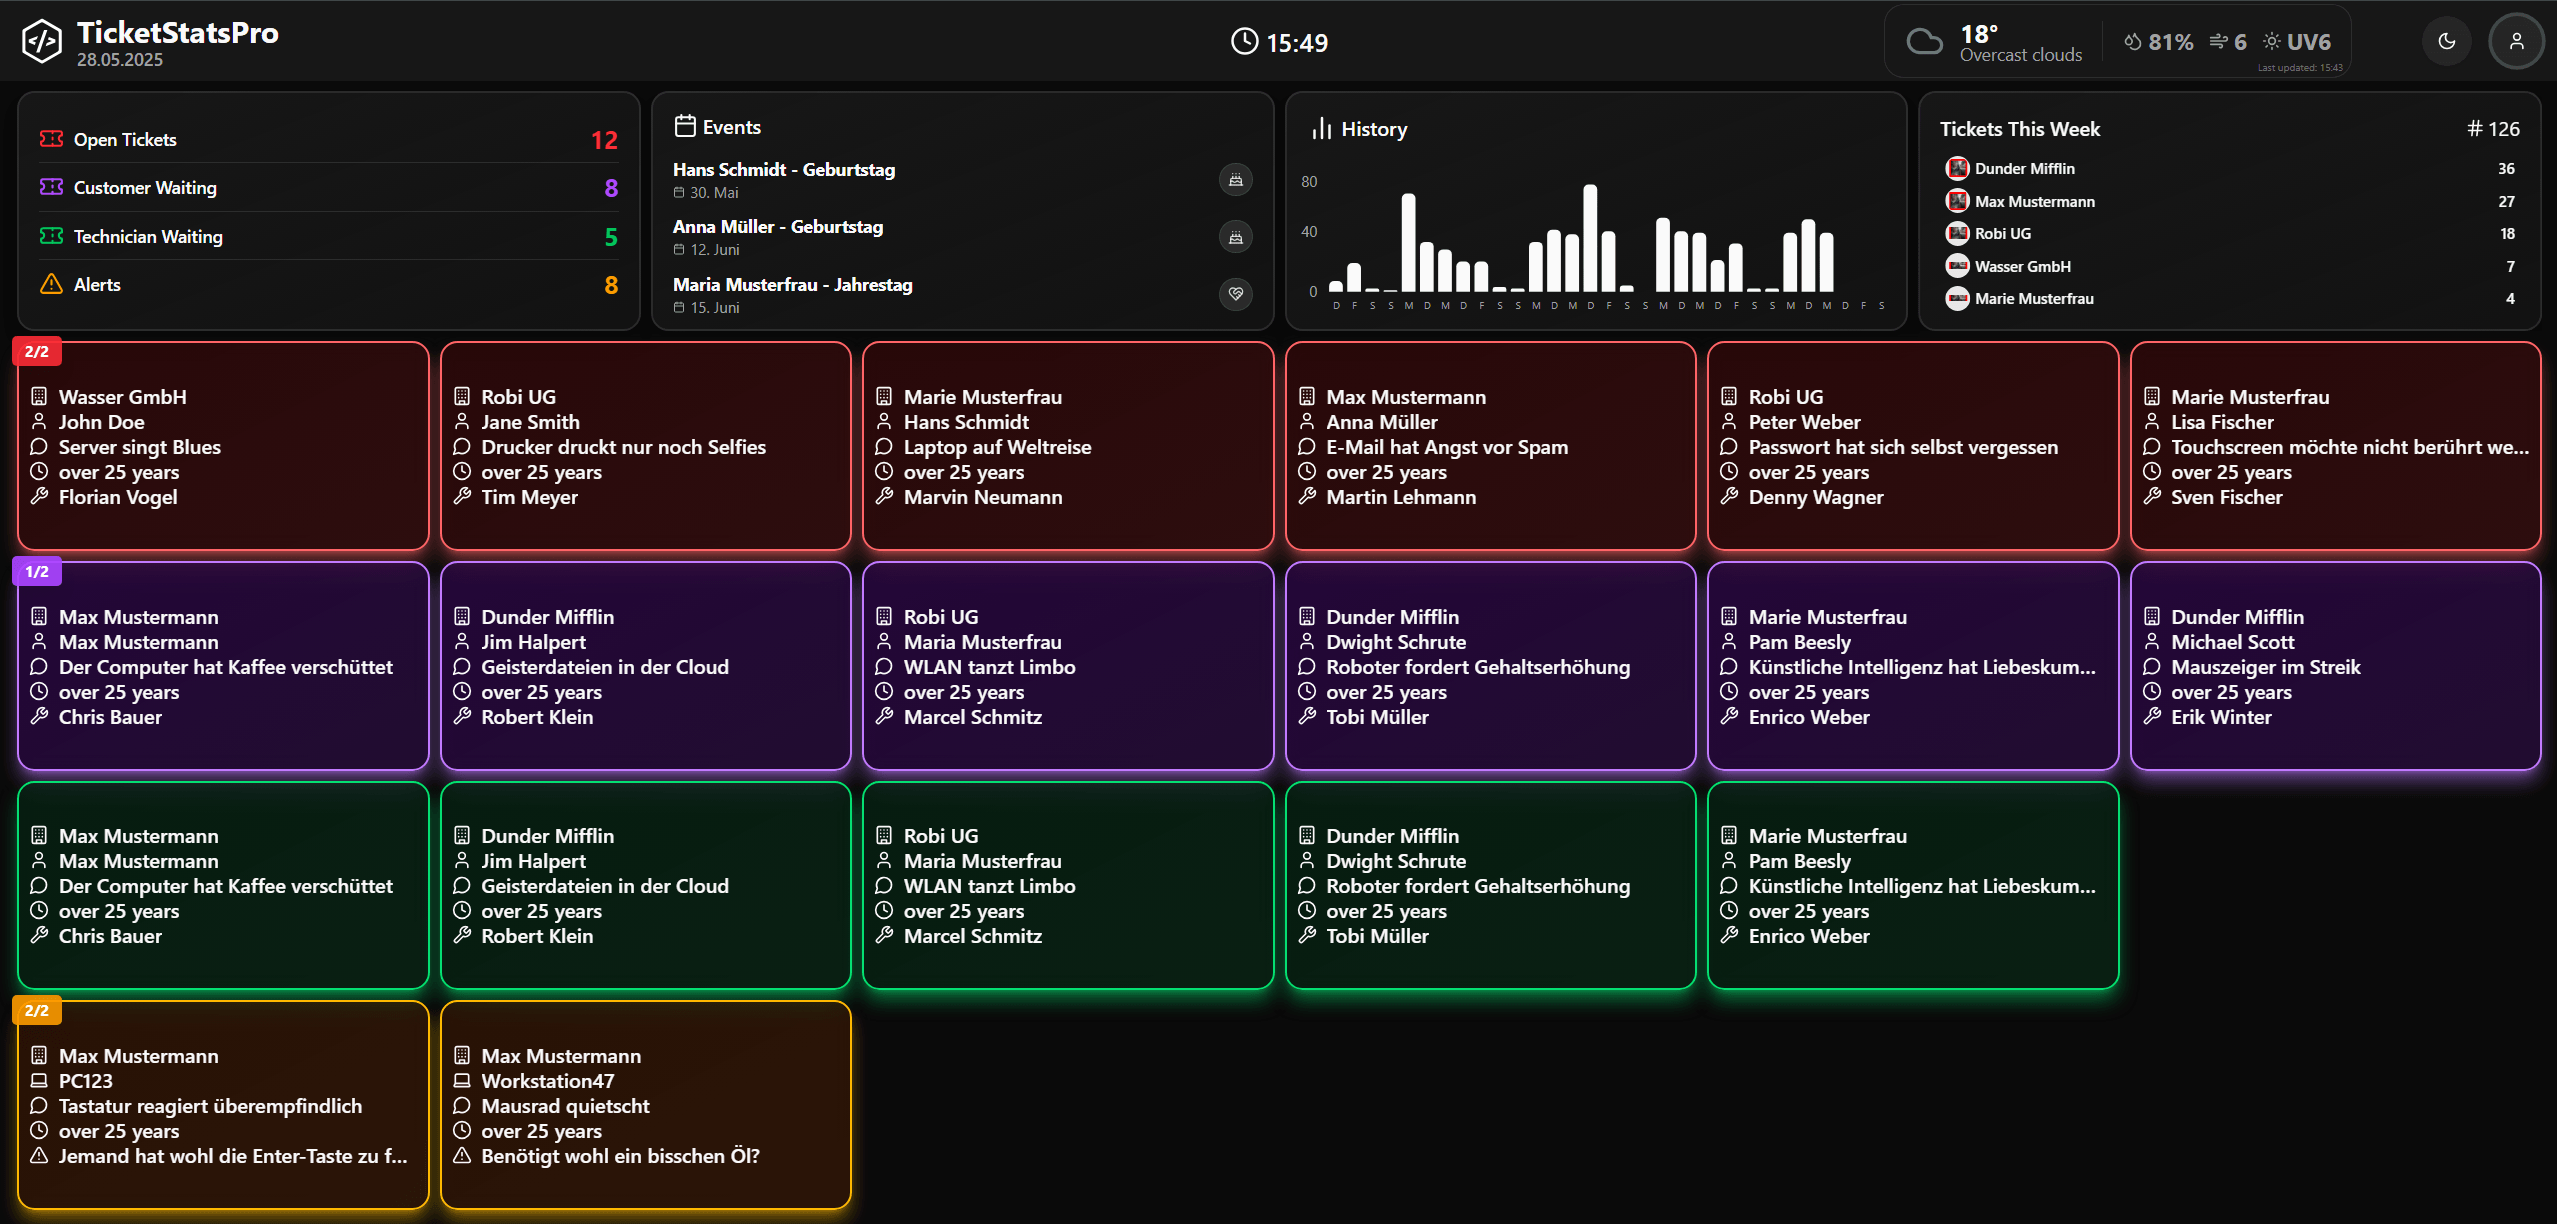This screenshot has width=2557, height=1224.
Task: Click technician name Sven Fischer
Action: [x=2227, y=497]
